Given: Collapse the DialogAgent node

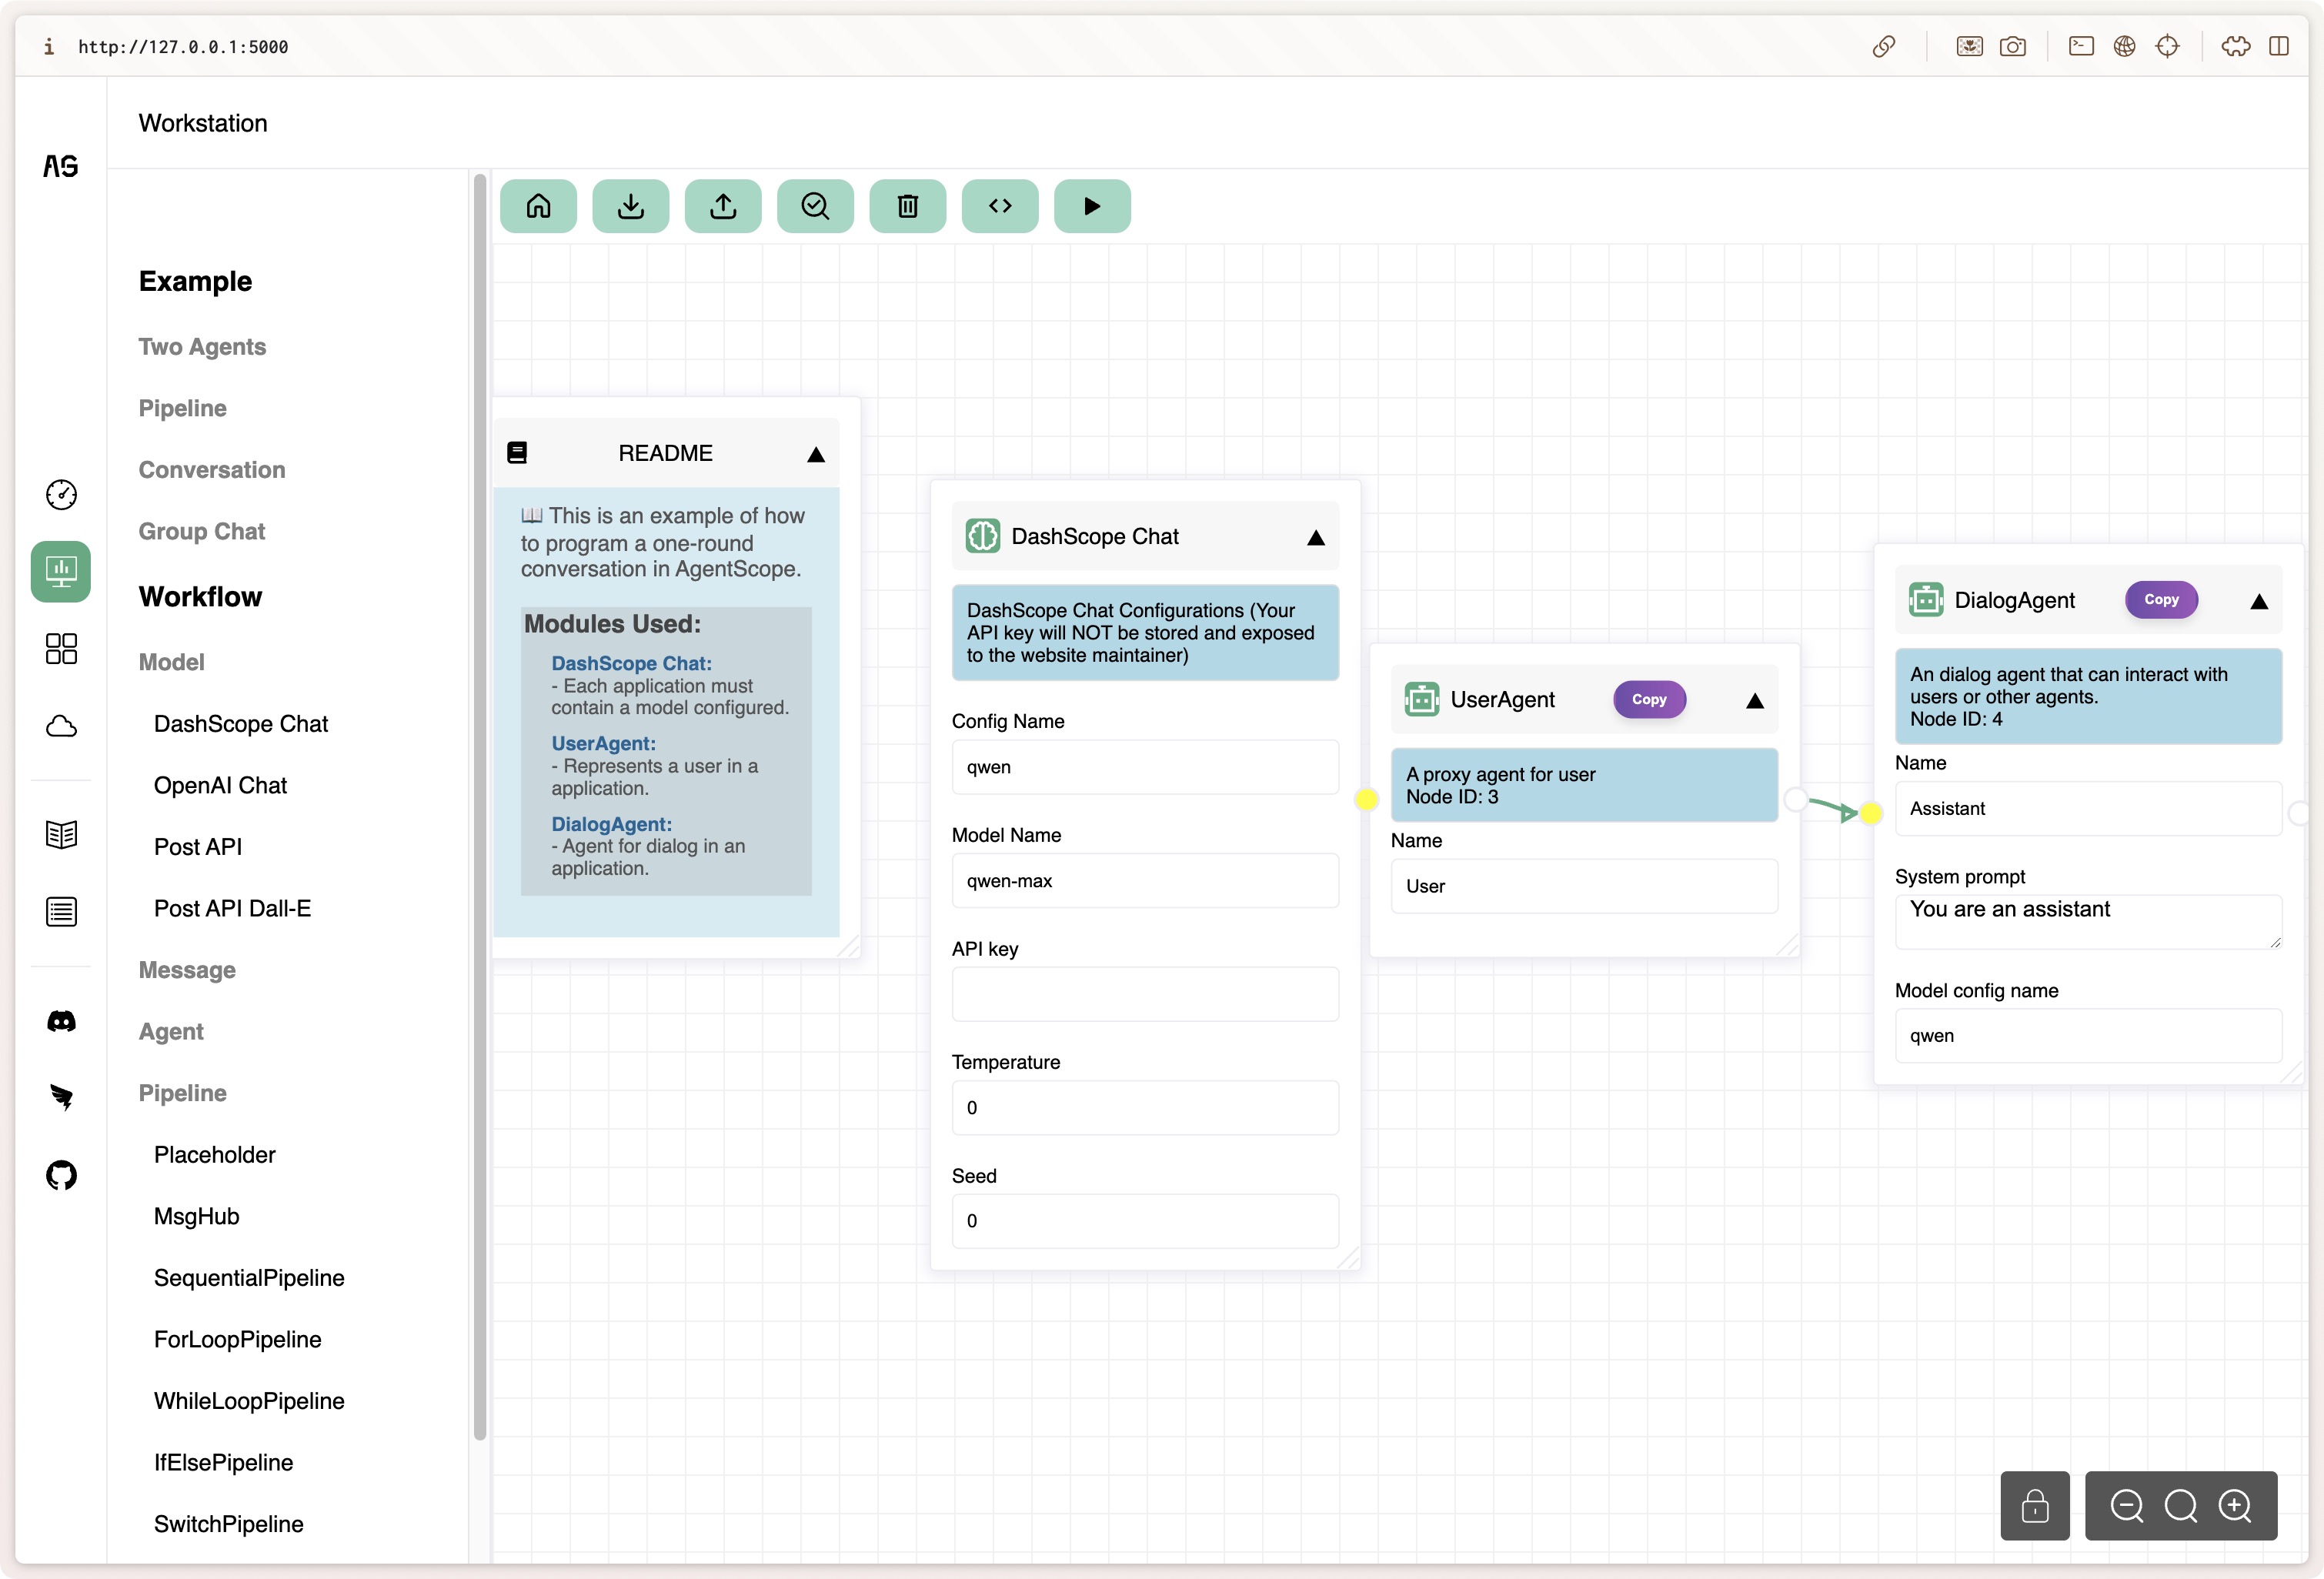Looking at the screenshot, I should pyautogui.click(x=2258, y=602).
